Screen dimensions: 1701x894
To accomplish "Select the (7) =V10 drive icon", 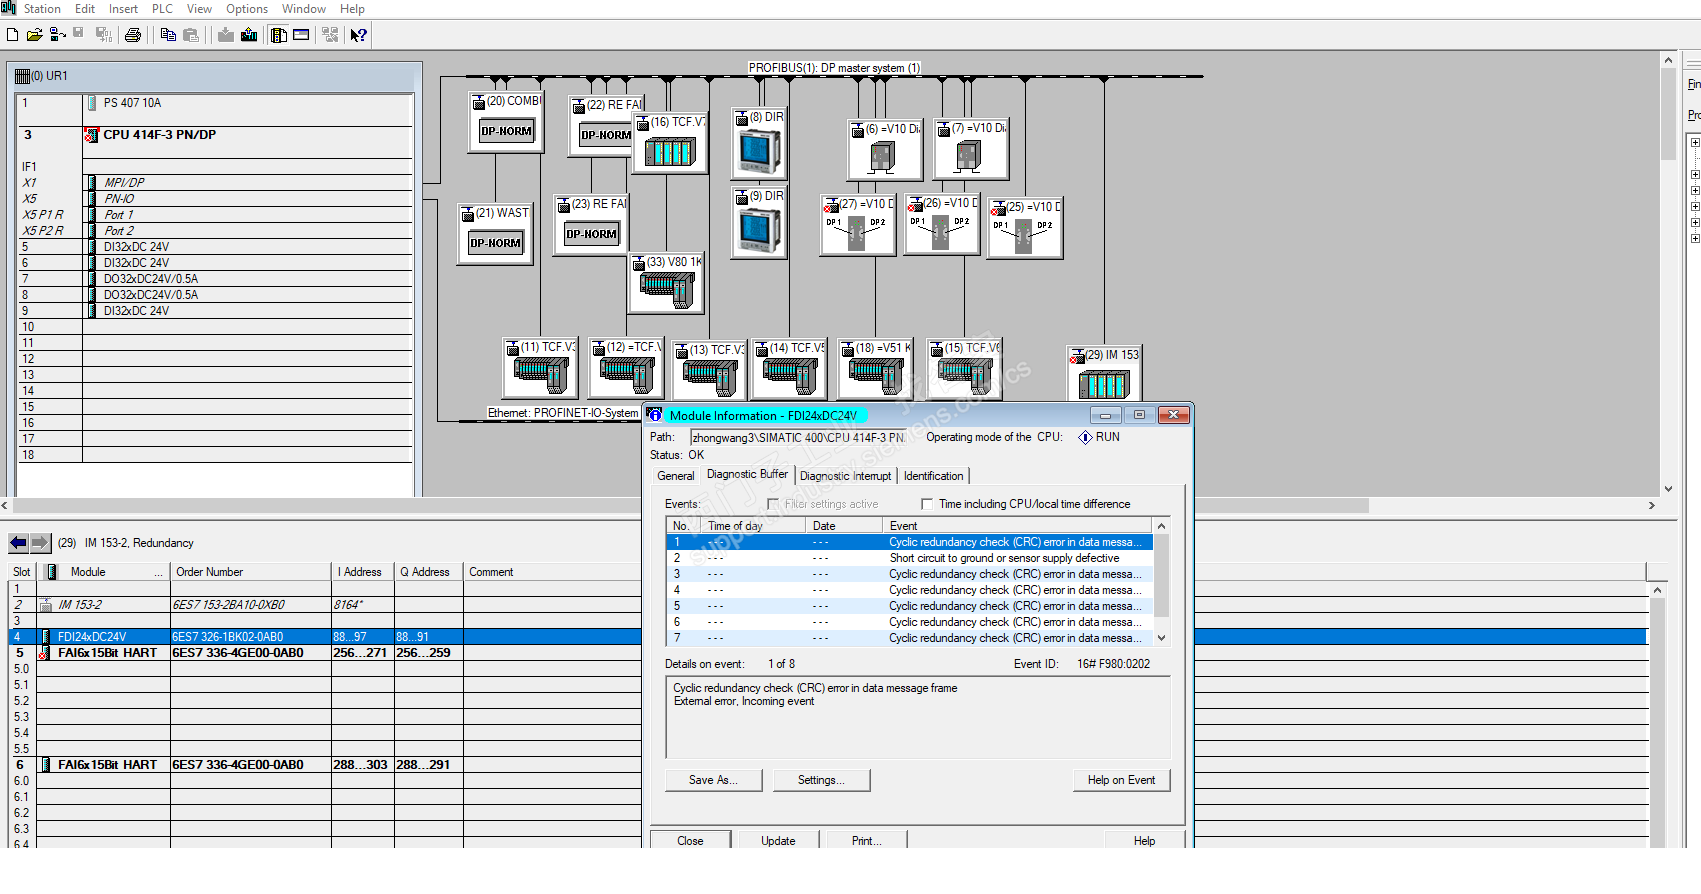I will [970, 149].
